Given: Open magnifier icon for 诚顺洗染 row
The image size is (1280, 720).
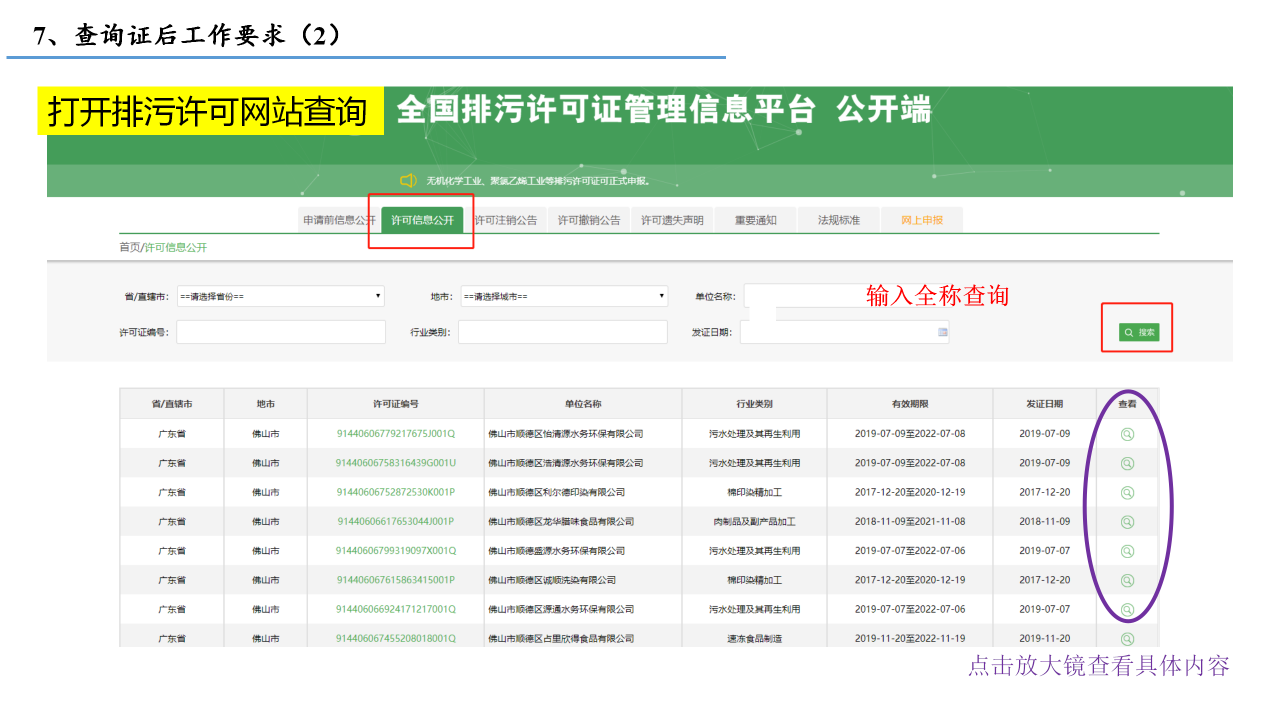Looking at the screenshot, I should click(1127, 580).
